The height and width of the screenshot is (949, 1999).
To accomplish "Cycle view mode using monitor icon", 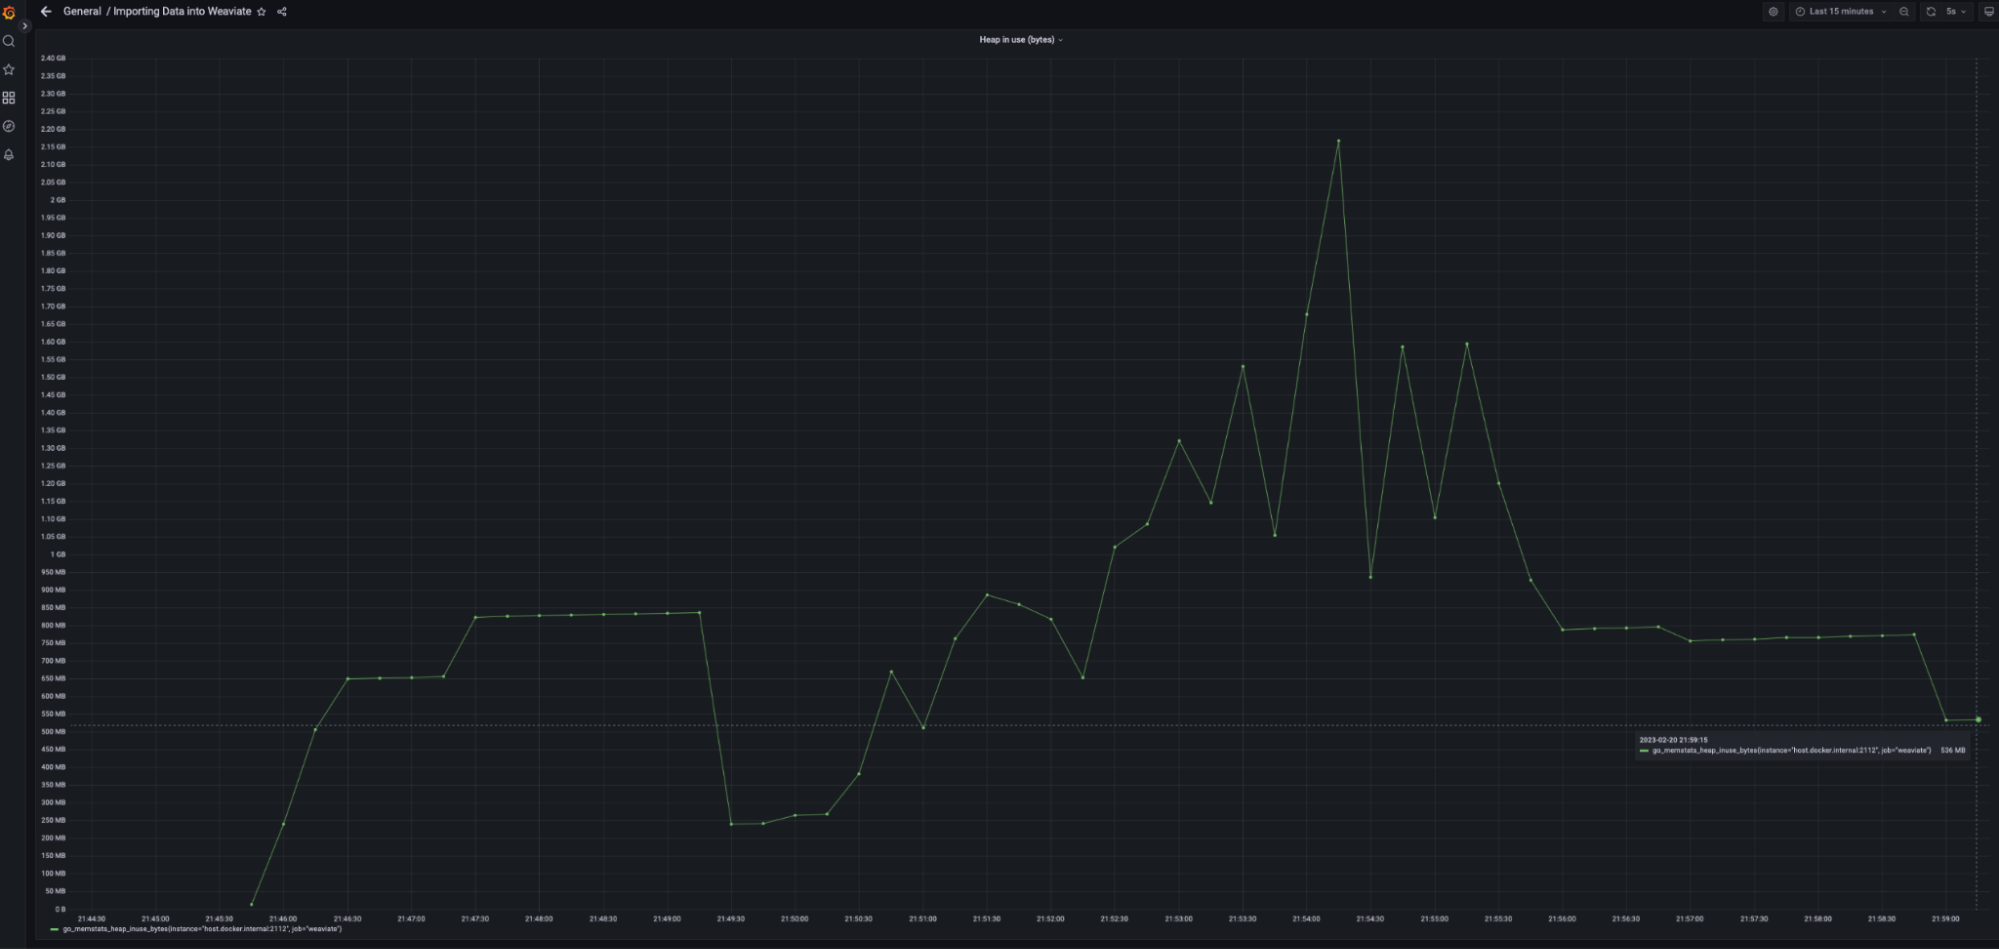I will pyautogui.click(x=1988, y=12).
